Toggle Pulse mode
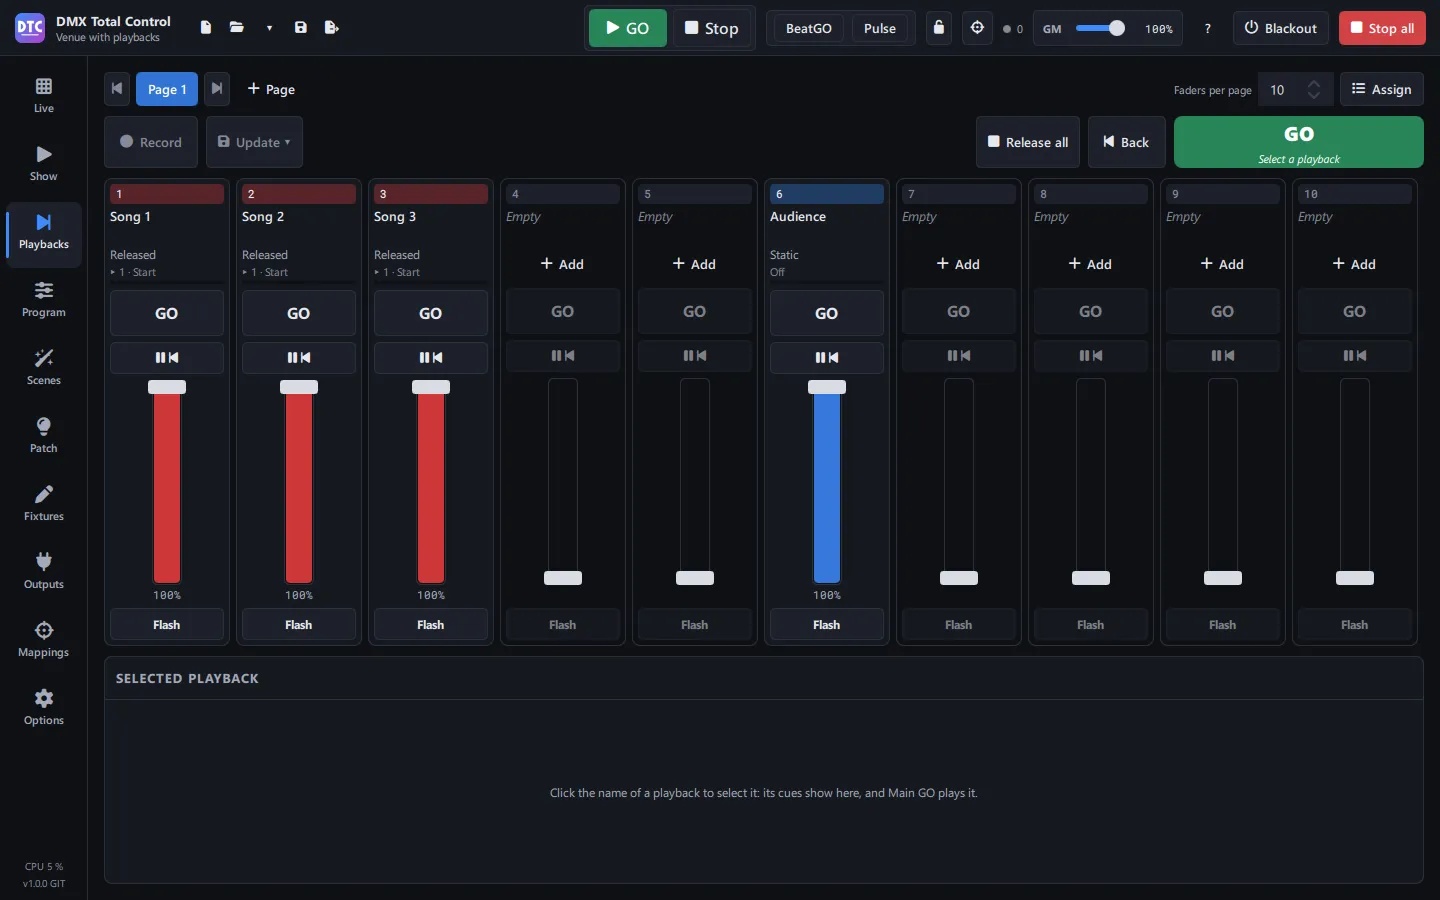1440x900 pixels. pyautogui.click(x=880, y=28)
